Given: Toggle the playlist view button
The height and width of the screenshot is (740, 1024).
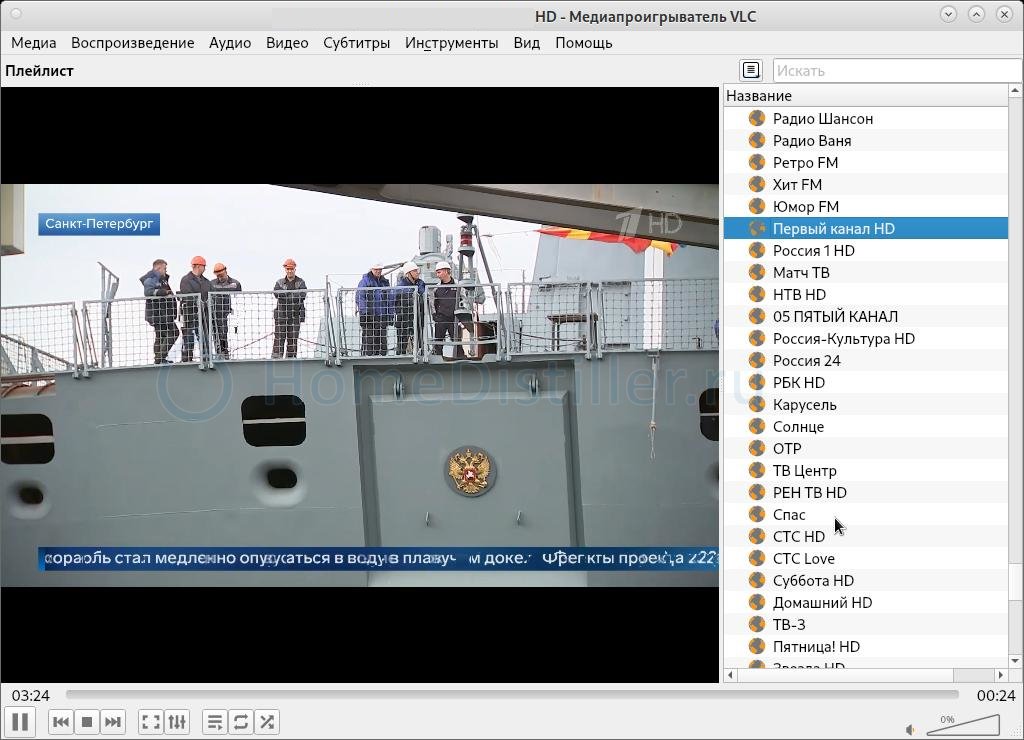Looking at the screenshot, I should (214, 722).
